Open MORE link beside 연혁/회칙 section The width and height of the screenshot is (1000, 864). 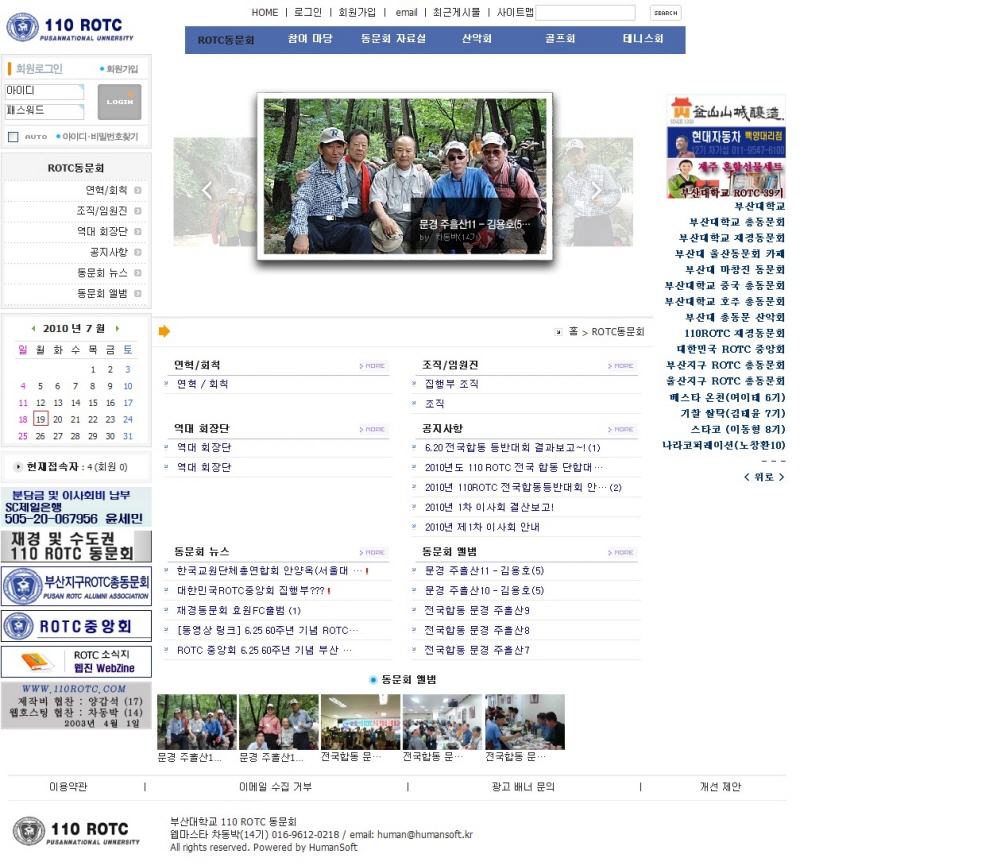coord(373,366)
